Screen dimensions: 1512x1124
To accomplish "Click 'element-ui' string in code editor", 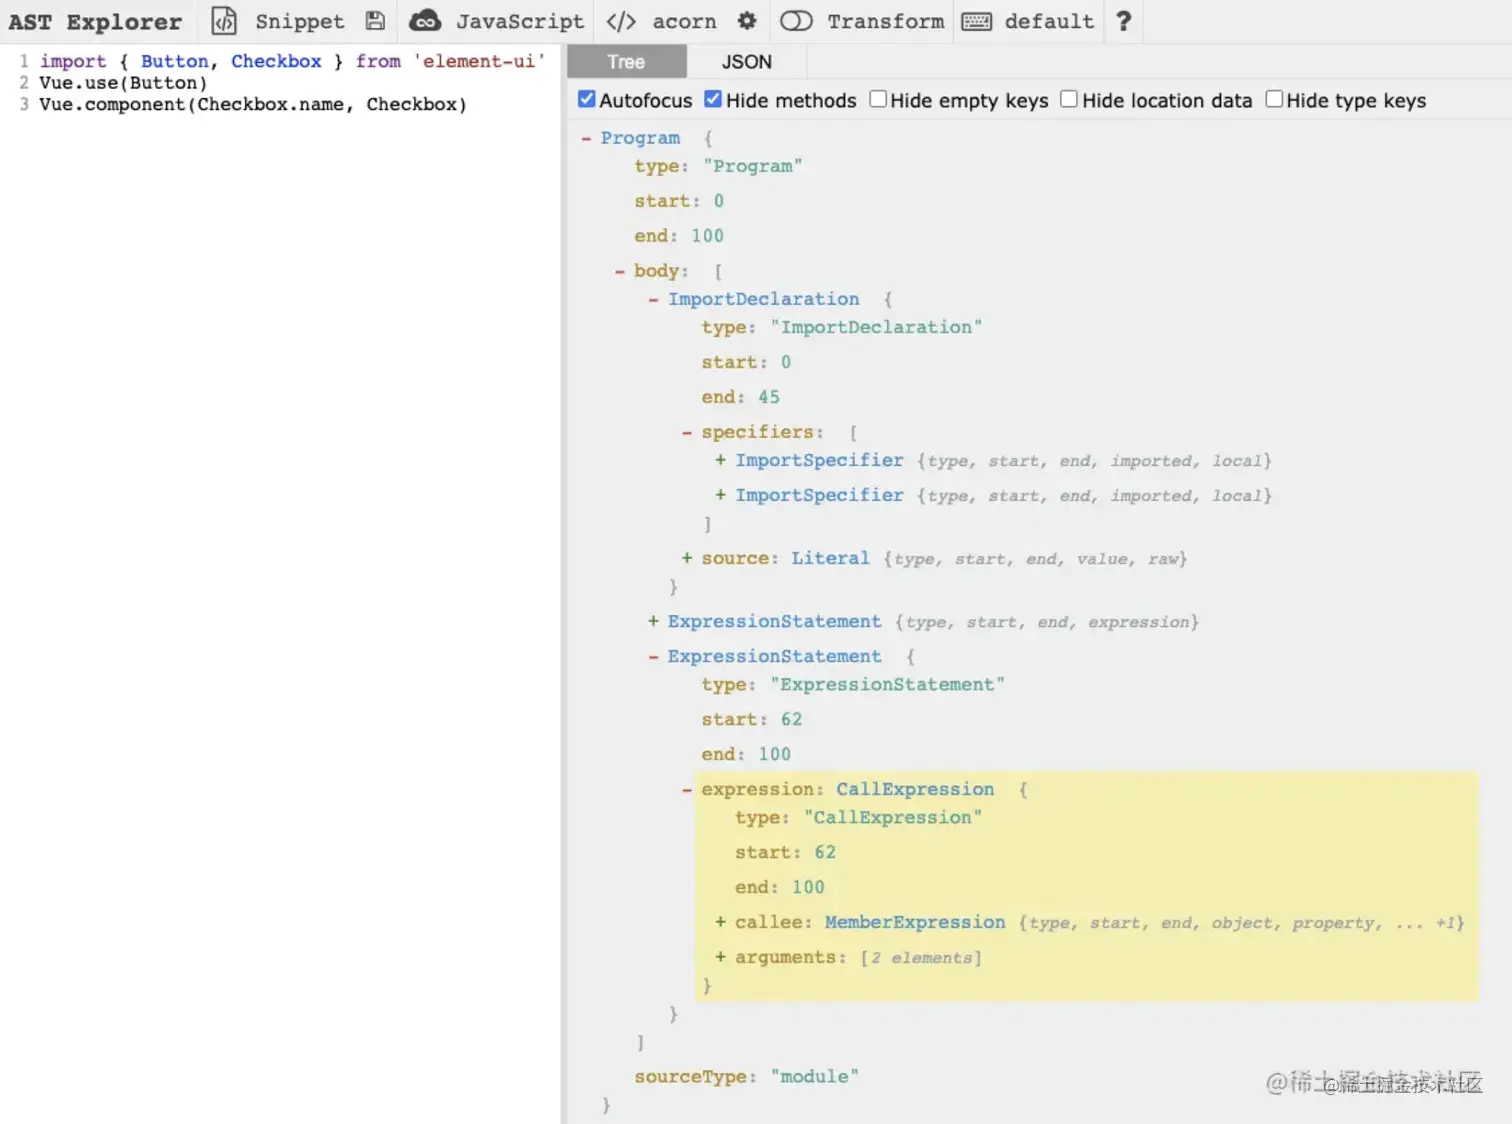I will (480, 61).
